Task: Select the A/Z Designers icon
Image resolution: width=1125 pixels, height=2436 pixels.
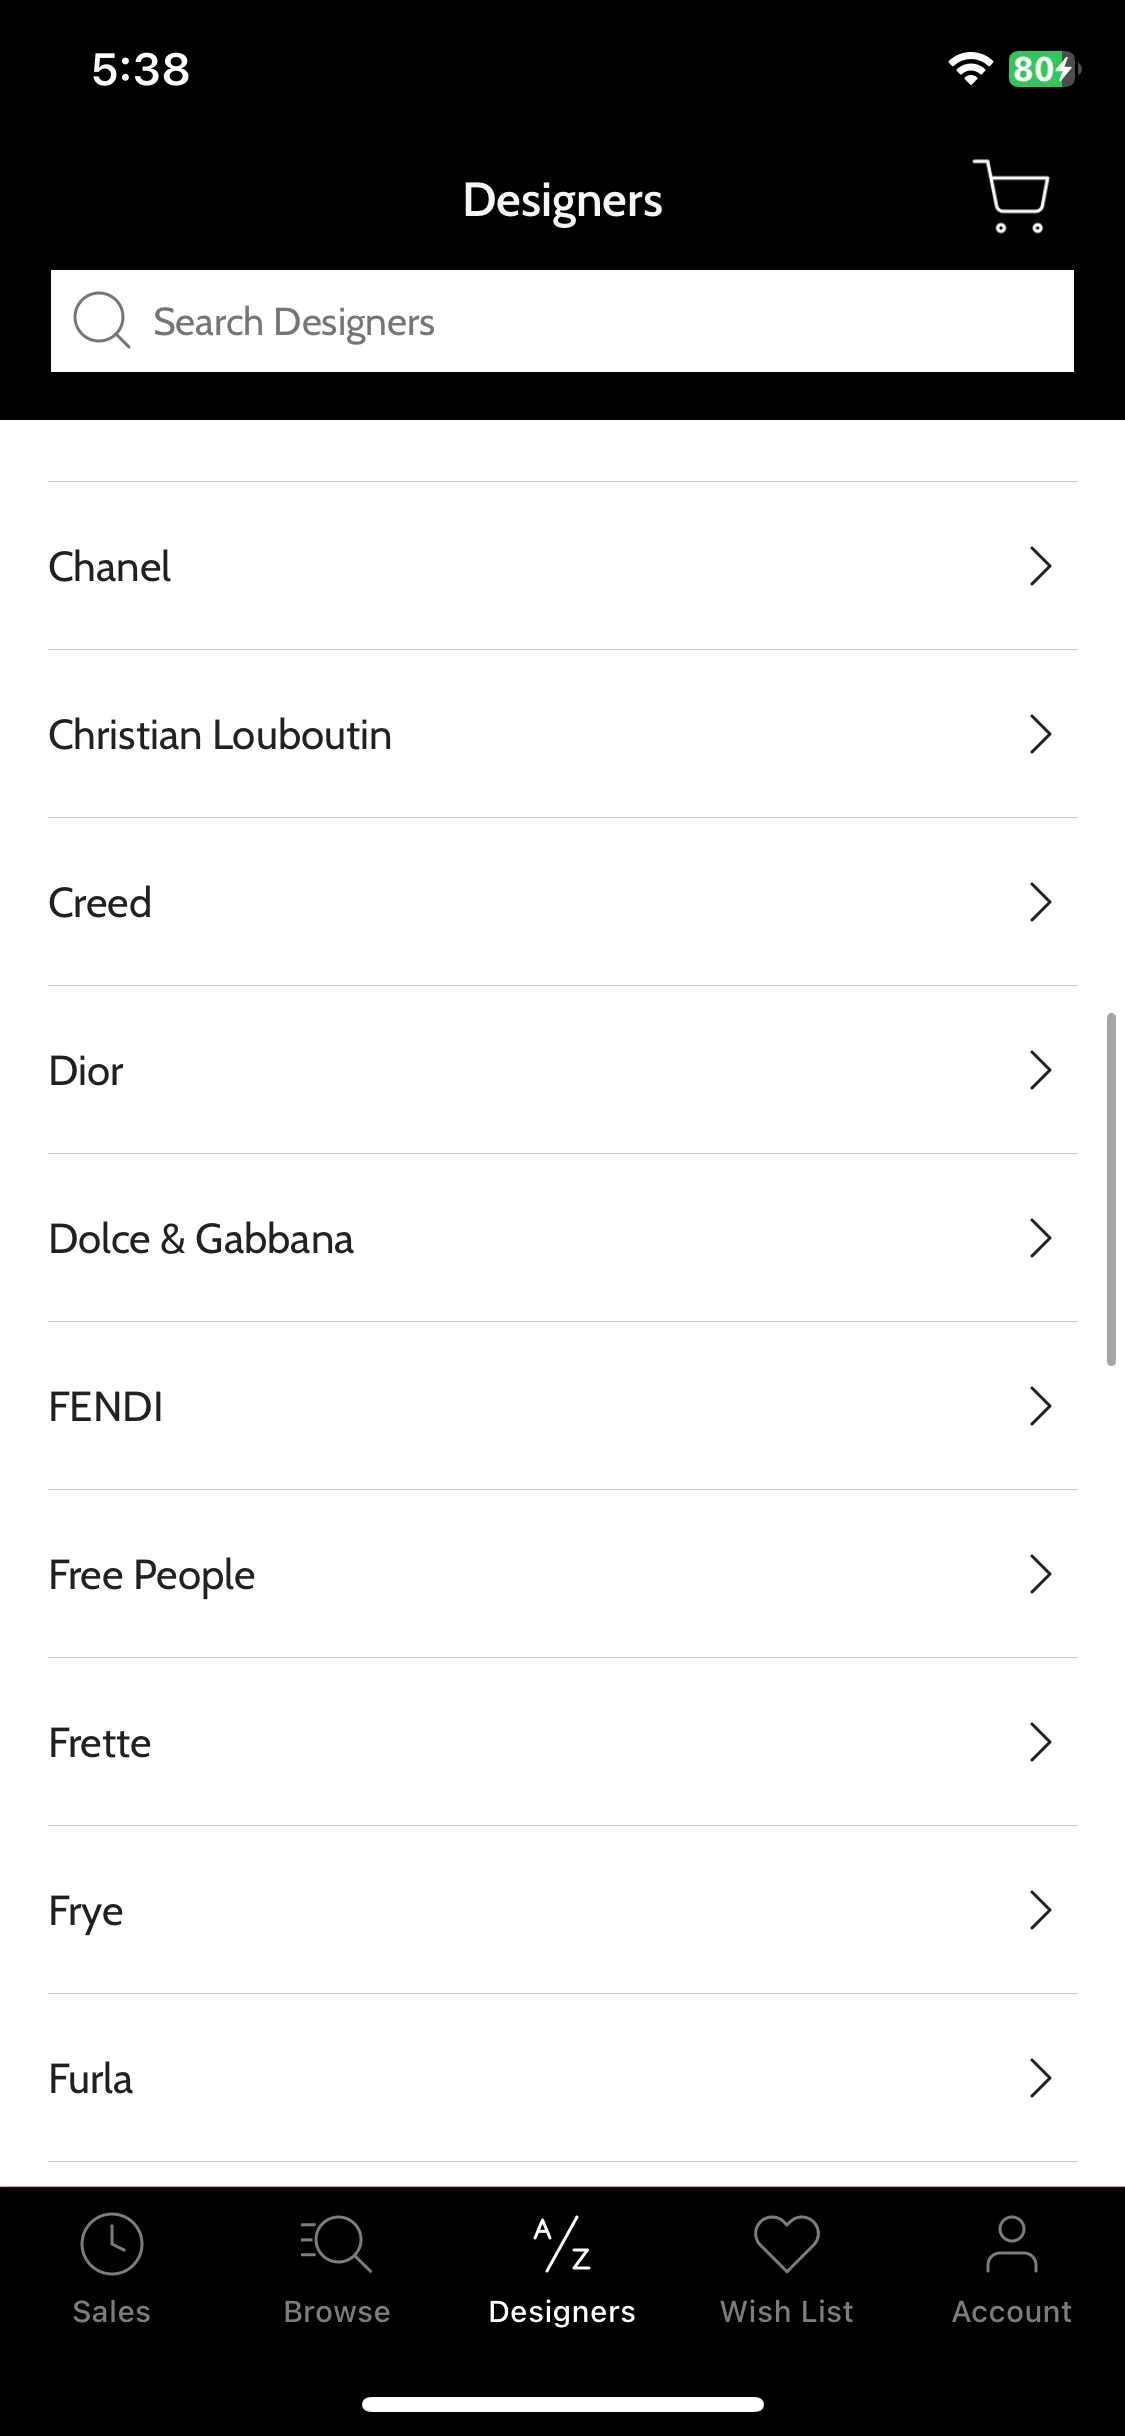Action: pos(562,2243)
